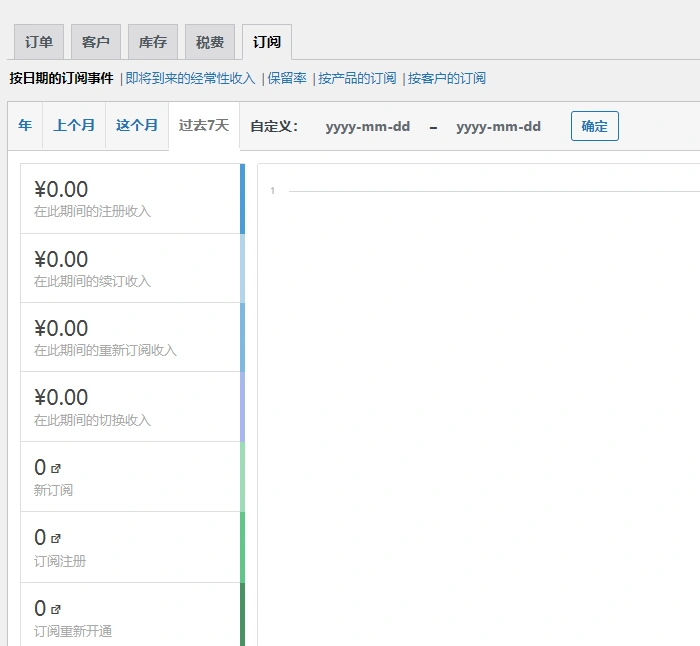The width and height of the screenshot is (700, 646).
Task: Open 即将到来的经常性收入 report link
Action: click(x=191, y=79)
